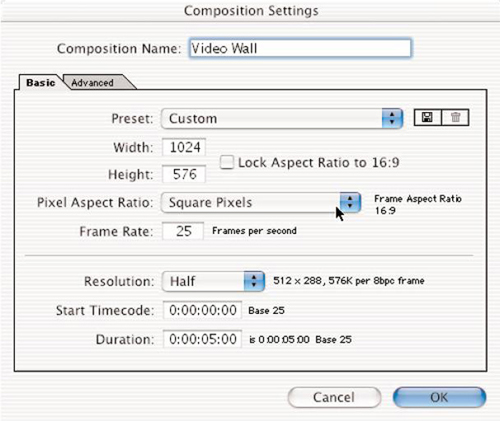500x421 pixels.
Task: Click the blue arrows of the Preset menu
Action: (392, 119)
